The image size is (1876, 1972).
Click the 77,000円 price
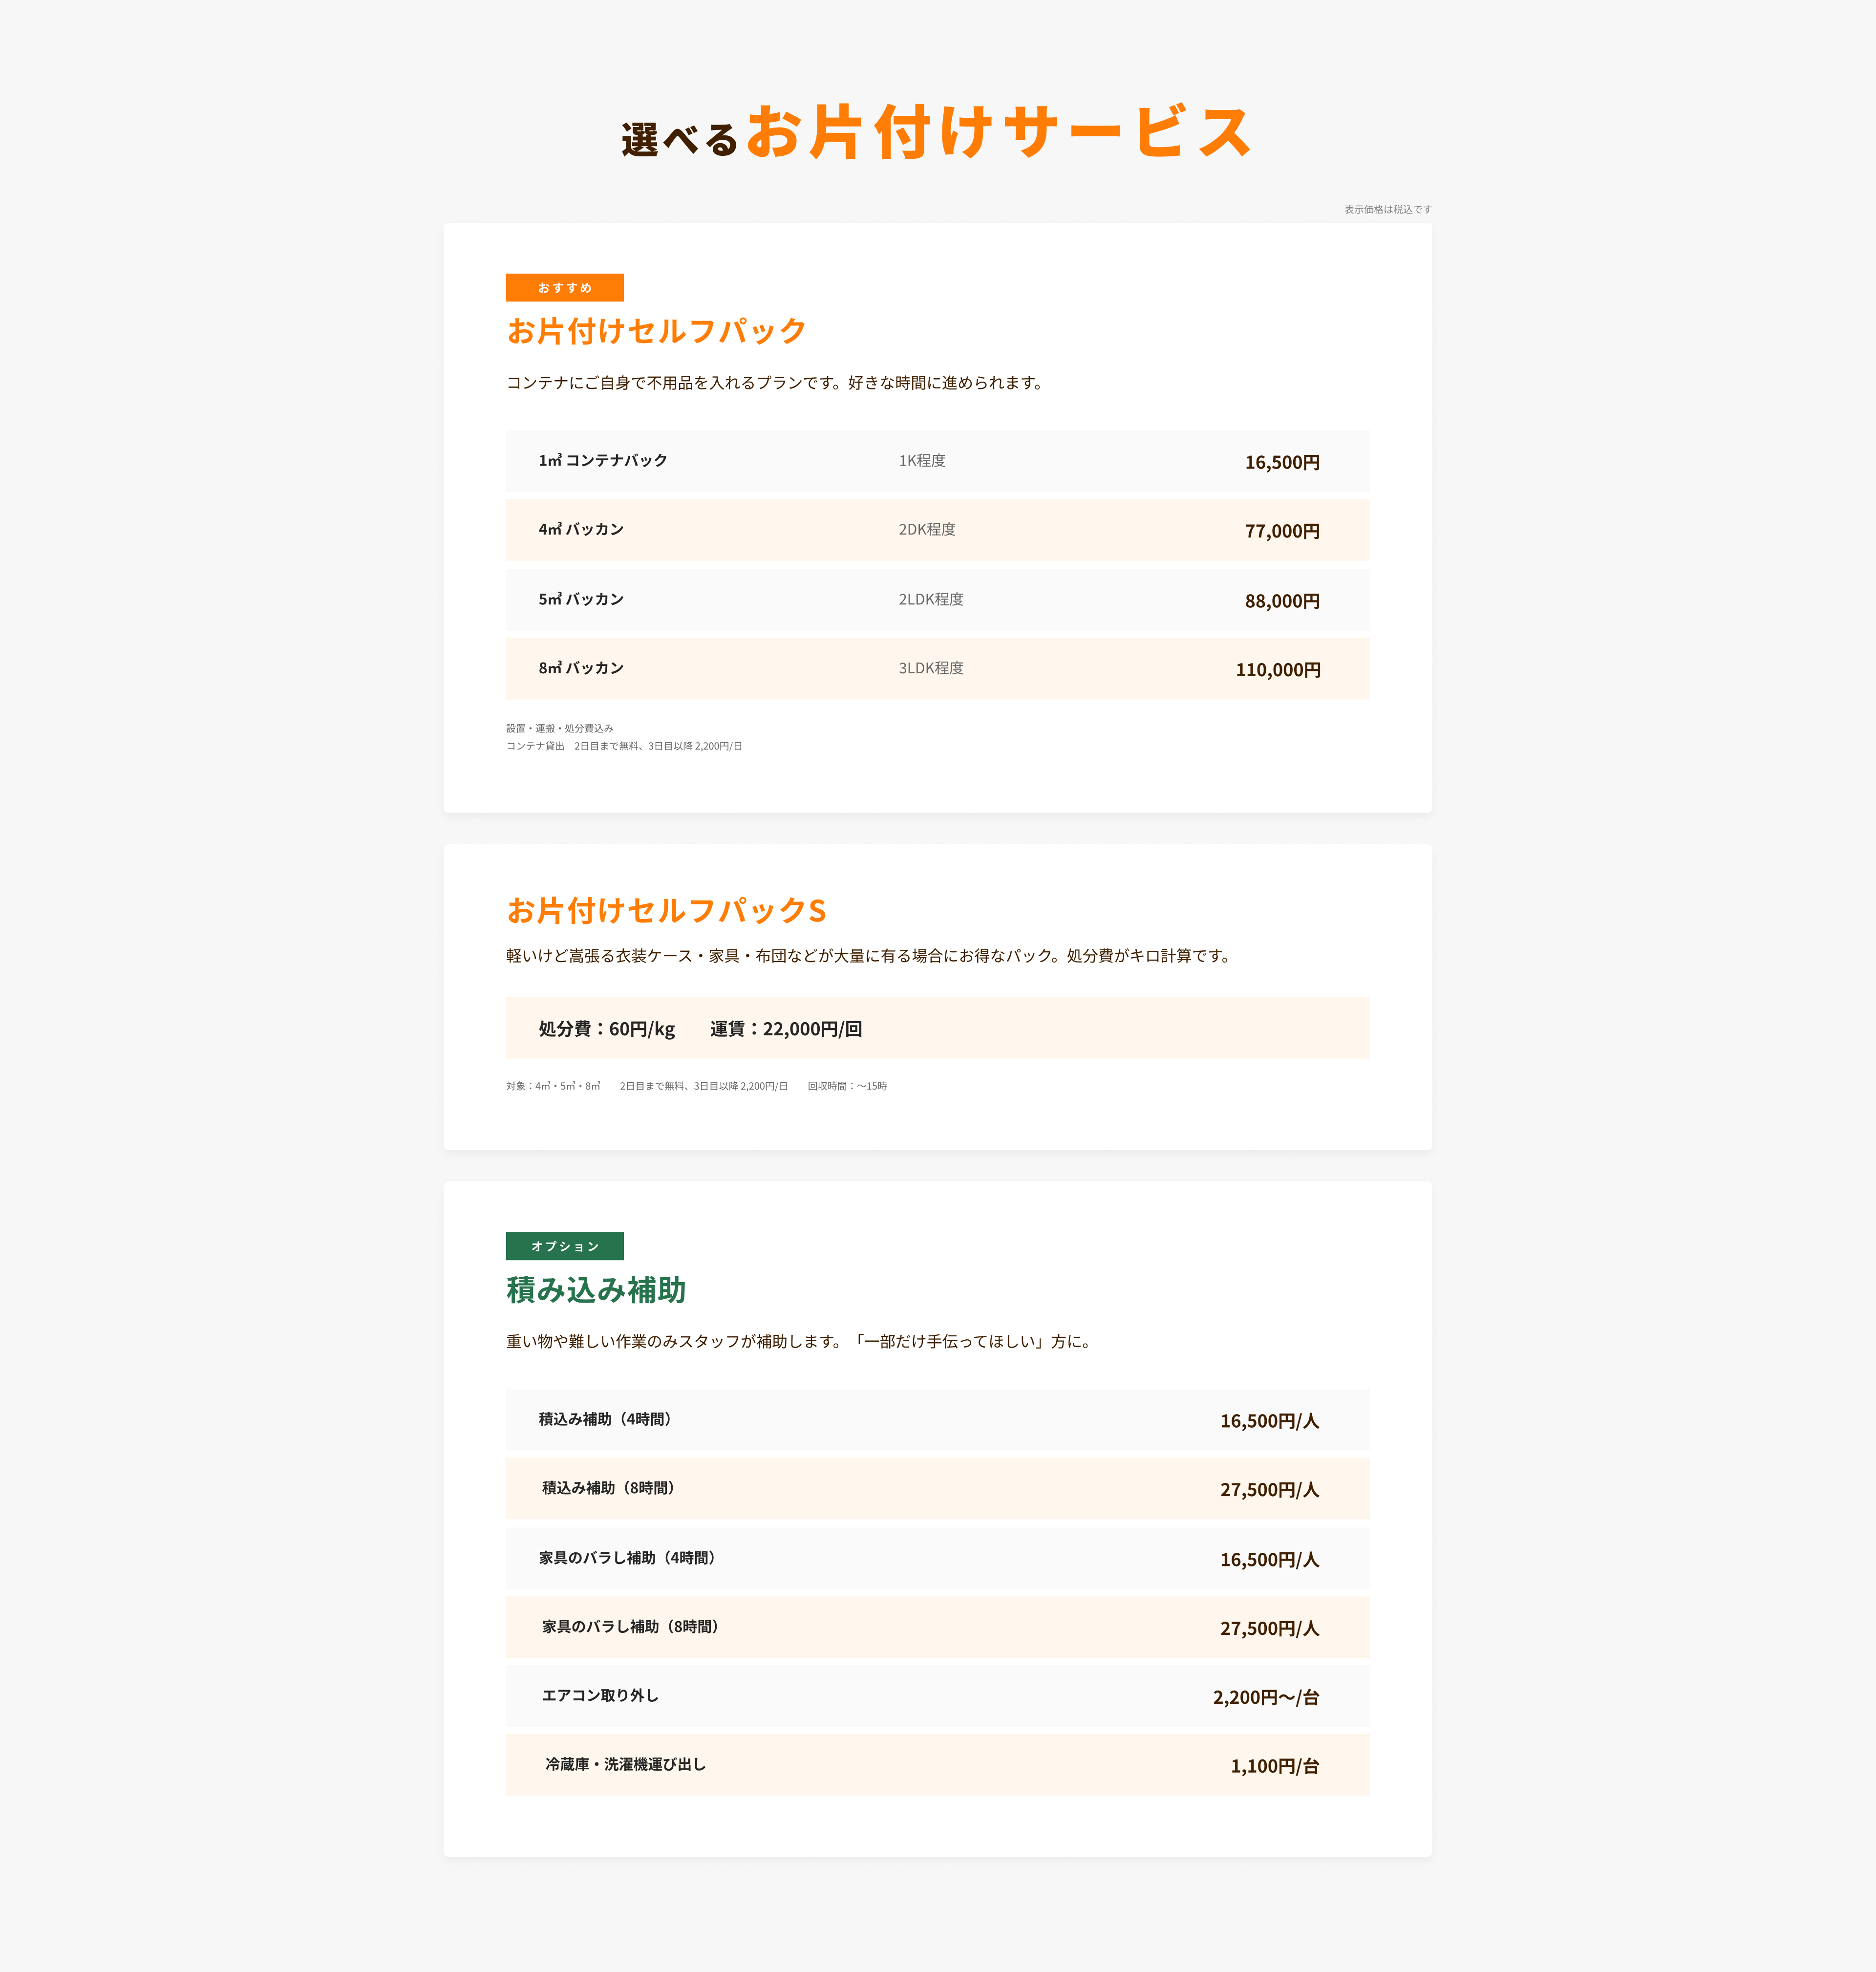(1282, 531)
